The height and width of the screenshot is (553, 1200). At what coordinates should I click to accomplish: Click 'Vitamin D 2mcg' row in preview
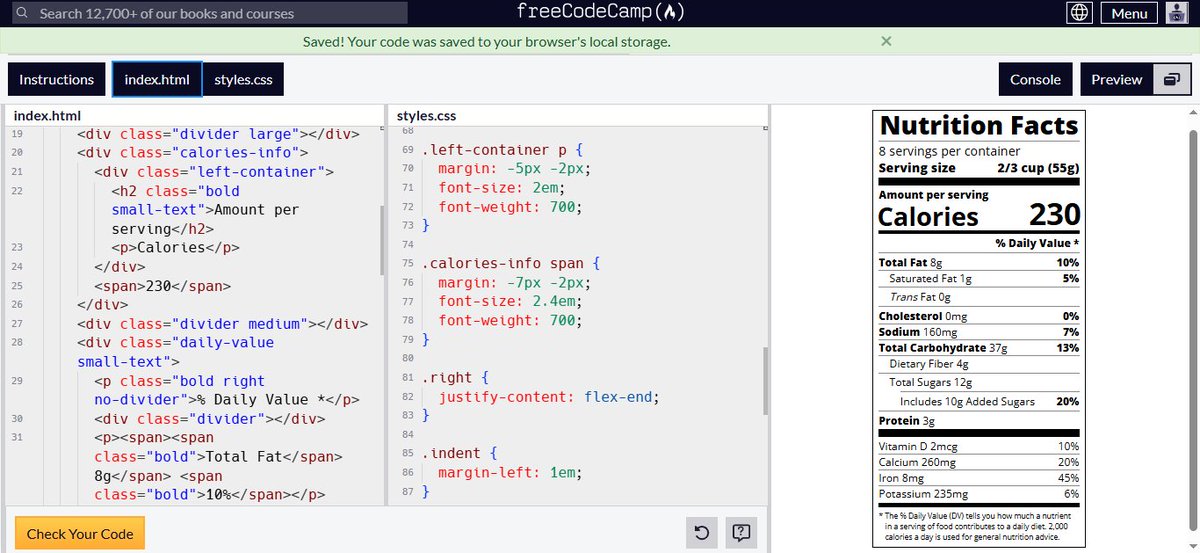979,446
